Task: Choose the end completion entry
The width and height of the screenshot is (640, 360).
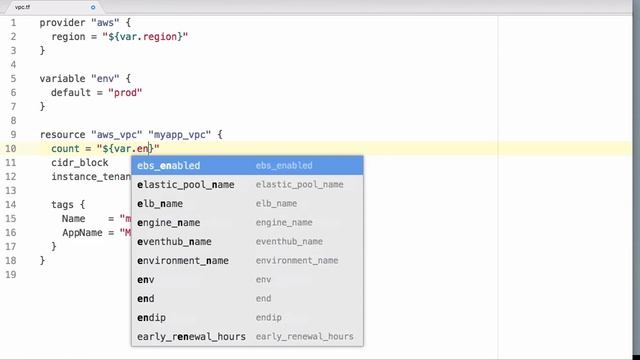Action: coord(247,298)
